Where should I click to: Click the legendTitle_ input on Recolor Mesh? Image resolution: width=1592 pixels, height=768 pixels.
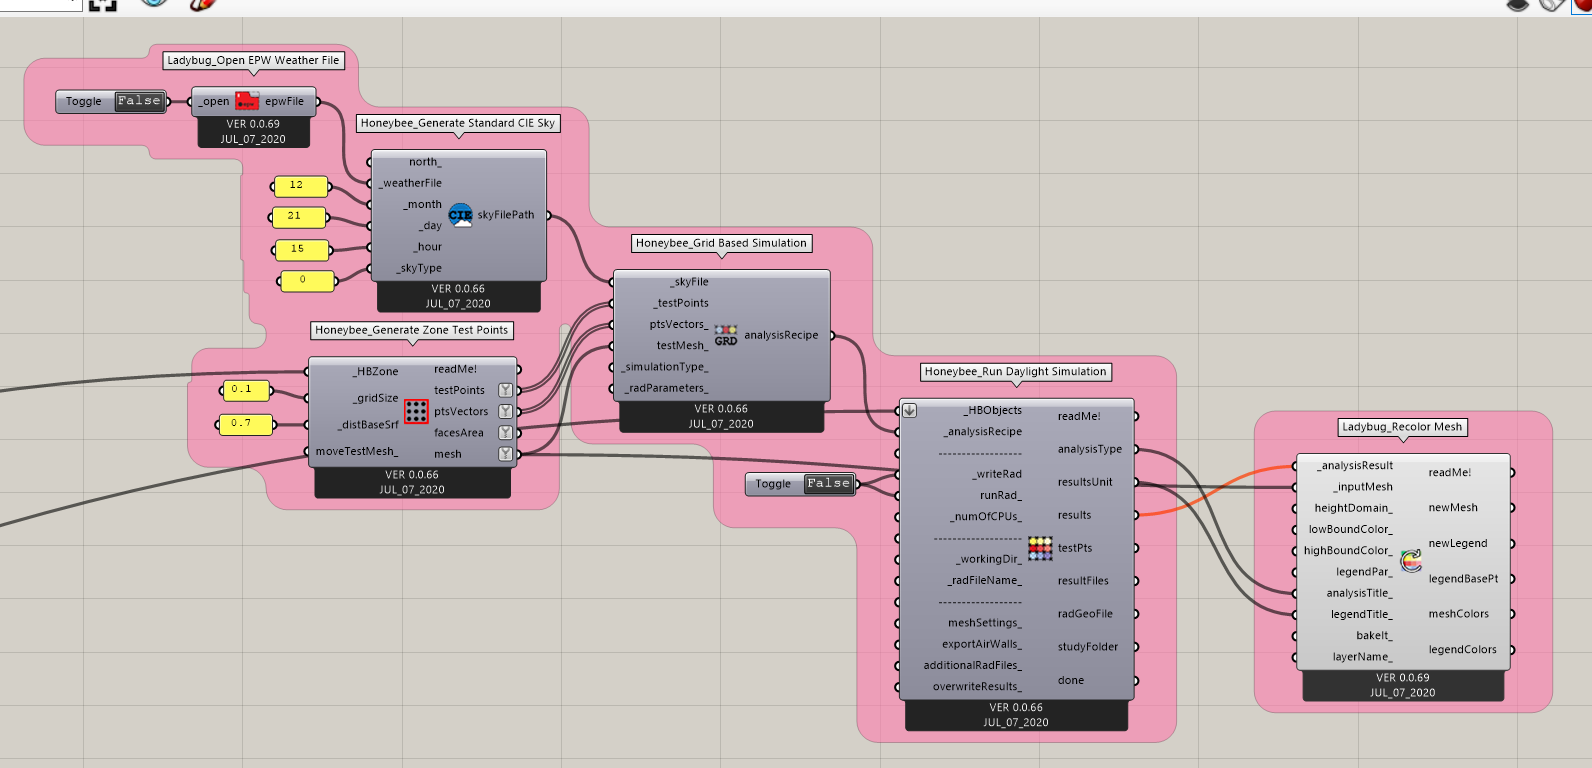coord(1361,614)
